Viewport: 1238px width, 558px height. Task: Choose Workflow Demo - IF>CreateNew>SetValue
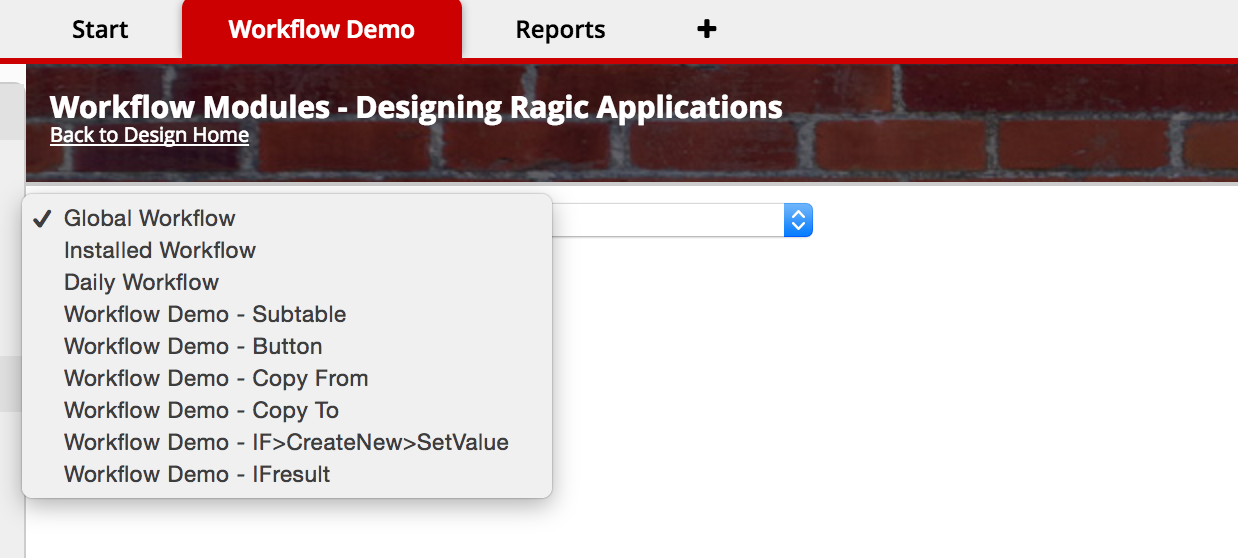pyautogui.click(x=287, y=442)
